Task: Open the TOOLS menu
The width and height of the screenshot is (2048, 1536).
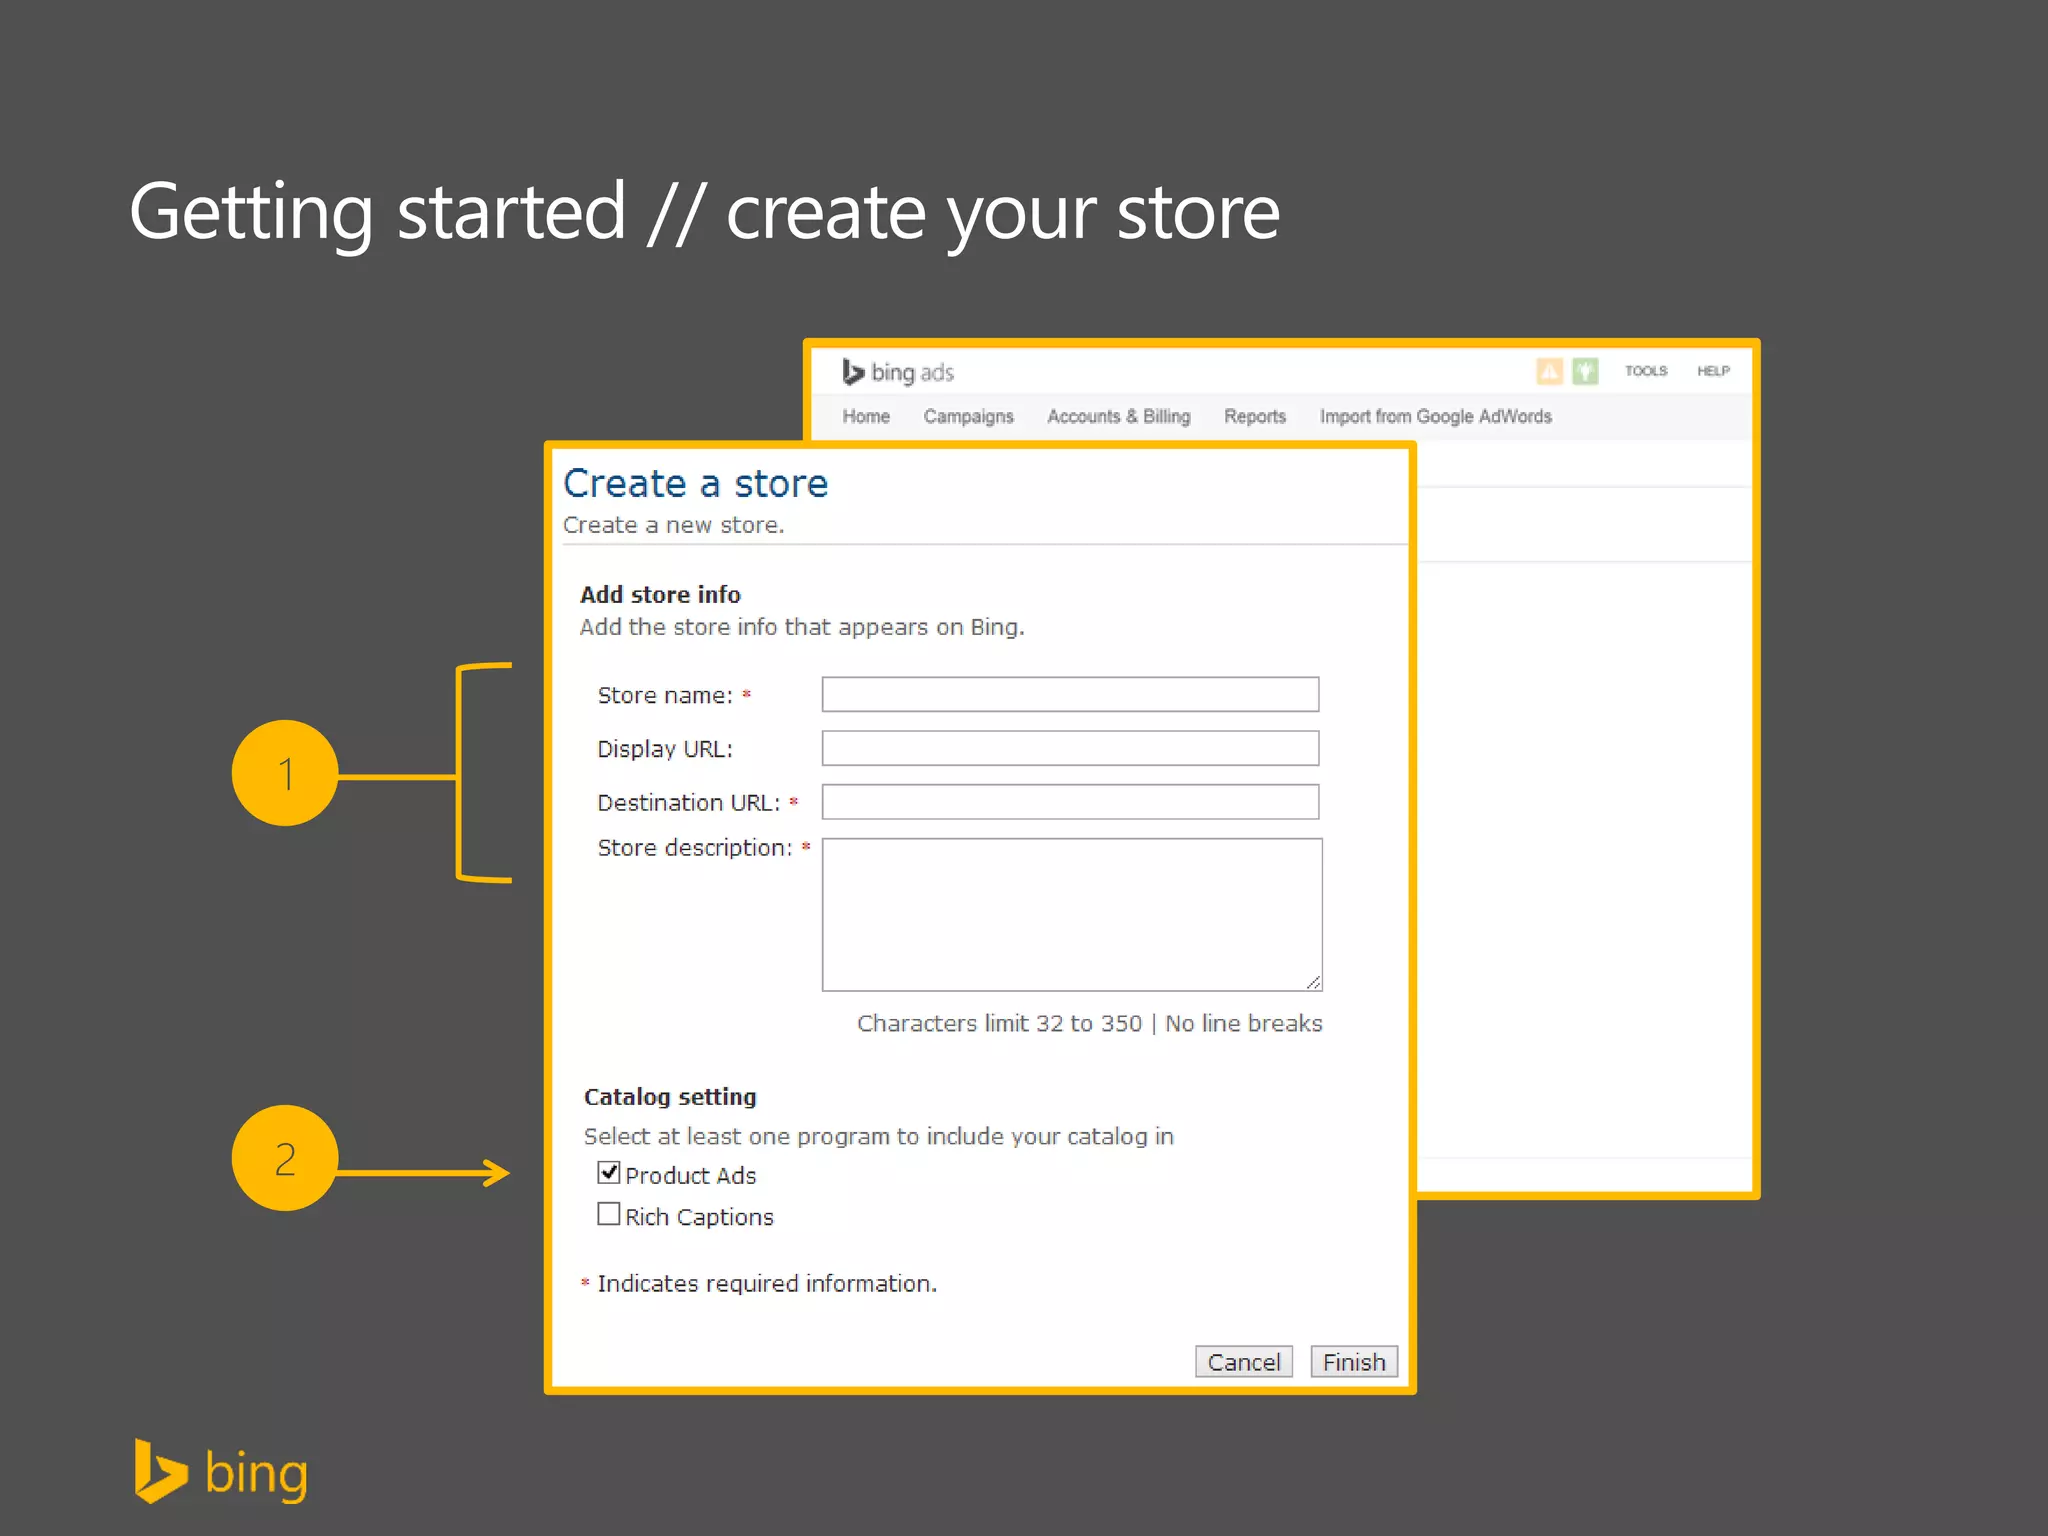Action: pyautogui.click(x=1646, y=371)
